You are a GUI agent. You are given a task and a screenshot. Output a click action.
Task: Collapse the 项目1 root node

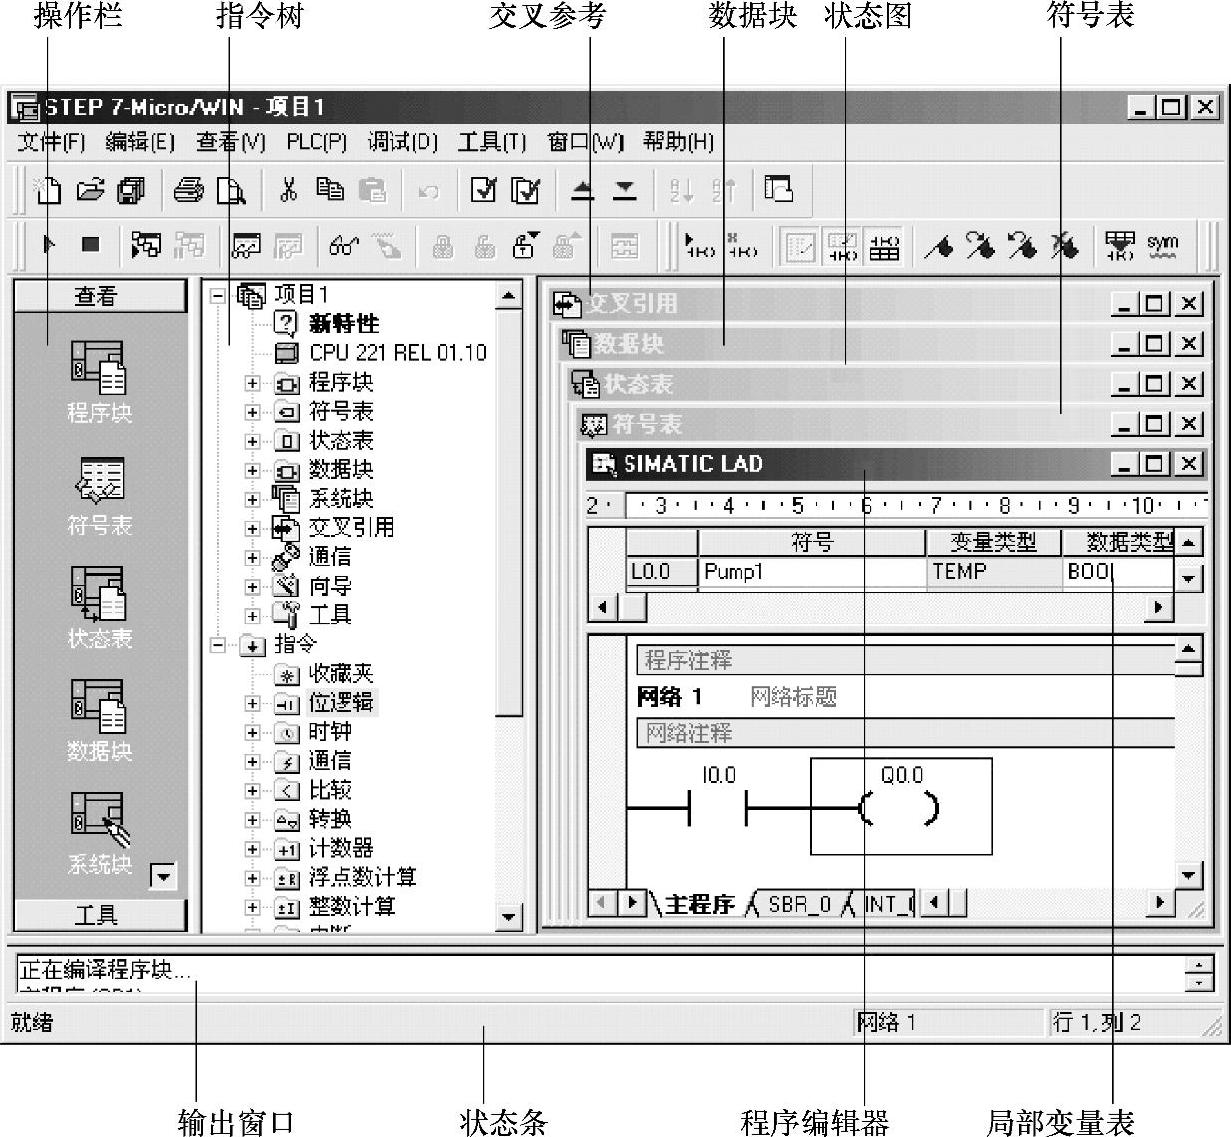click(218, 295)
